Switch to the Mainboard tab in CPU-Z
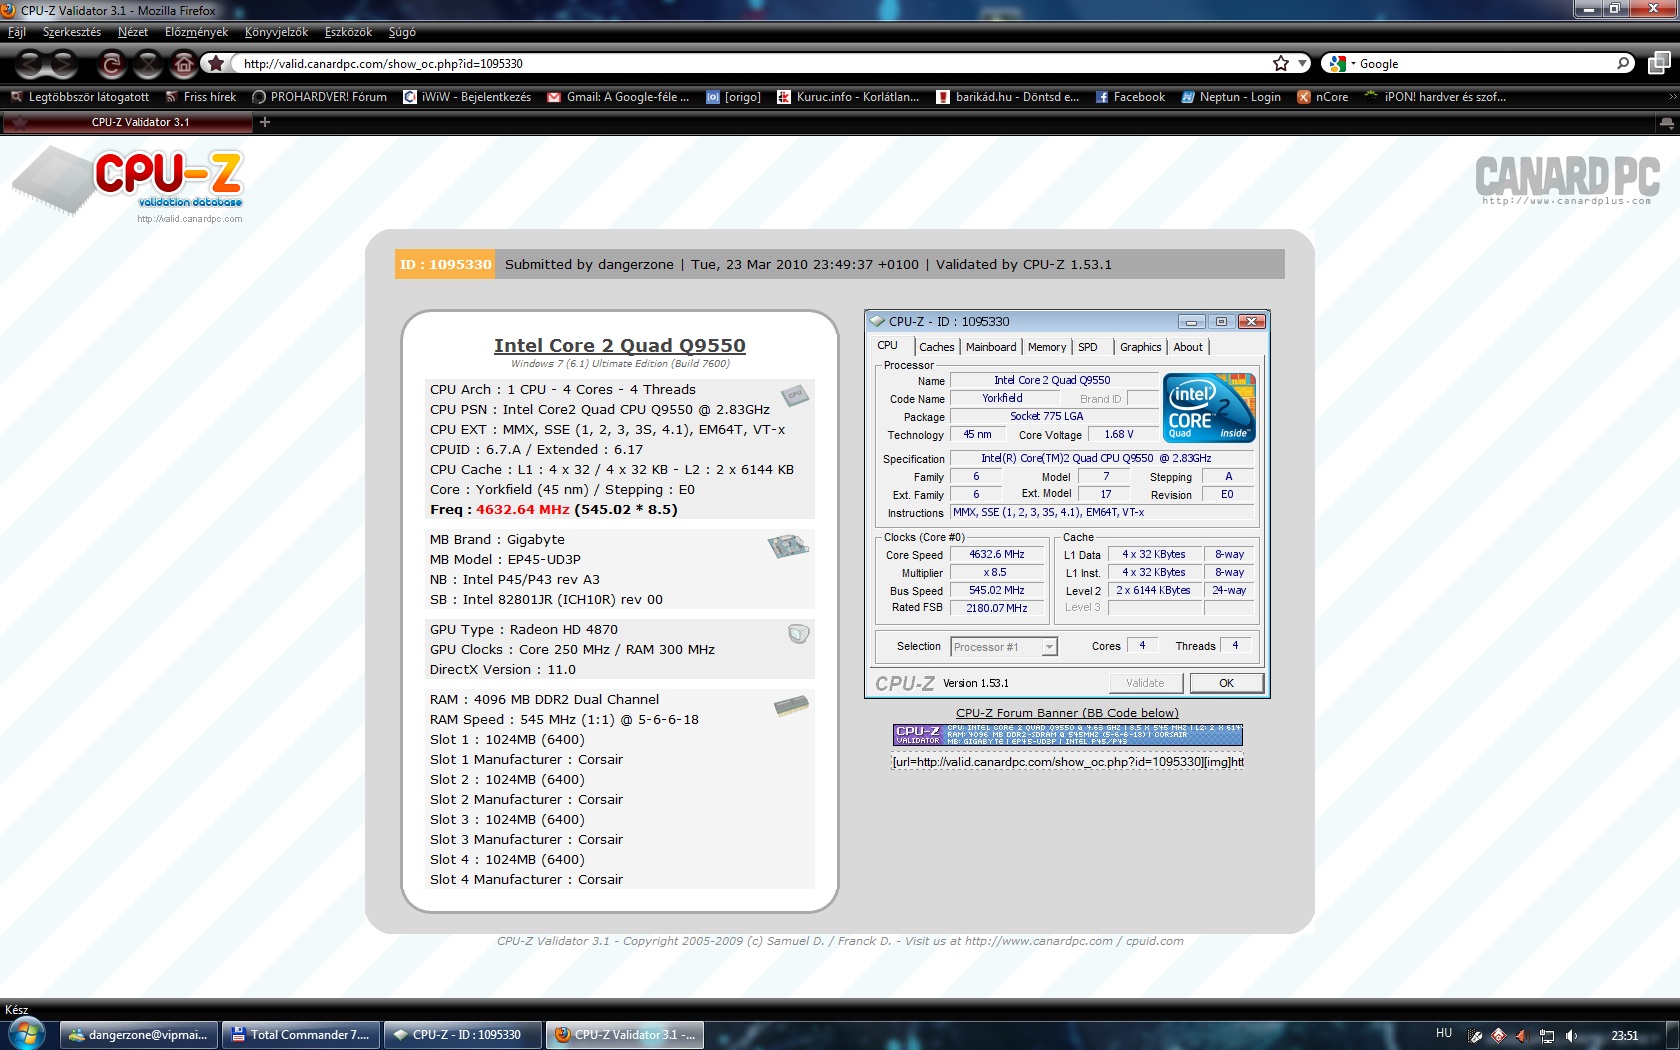 tap(991, 347)
